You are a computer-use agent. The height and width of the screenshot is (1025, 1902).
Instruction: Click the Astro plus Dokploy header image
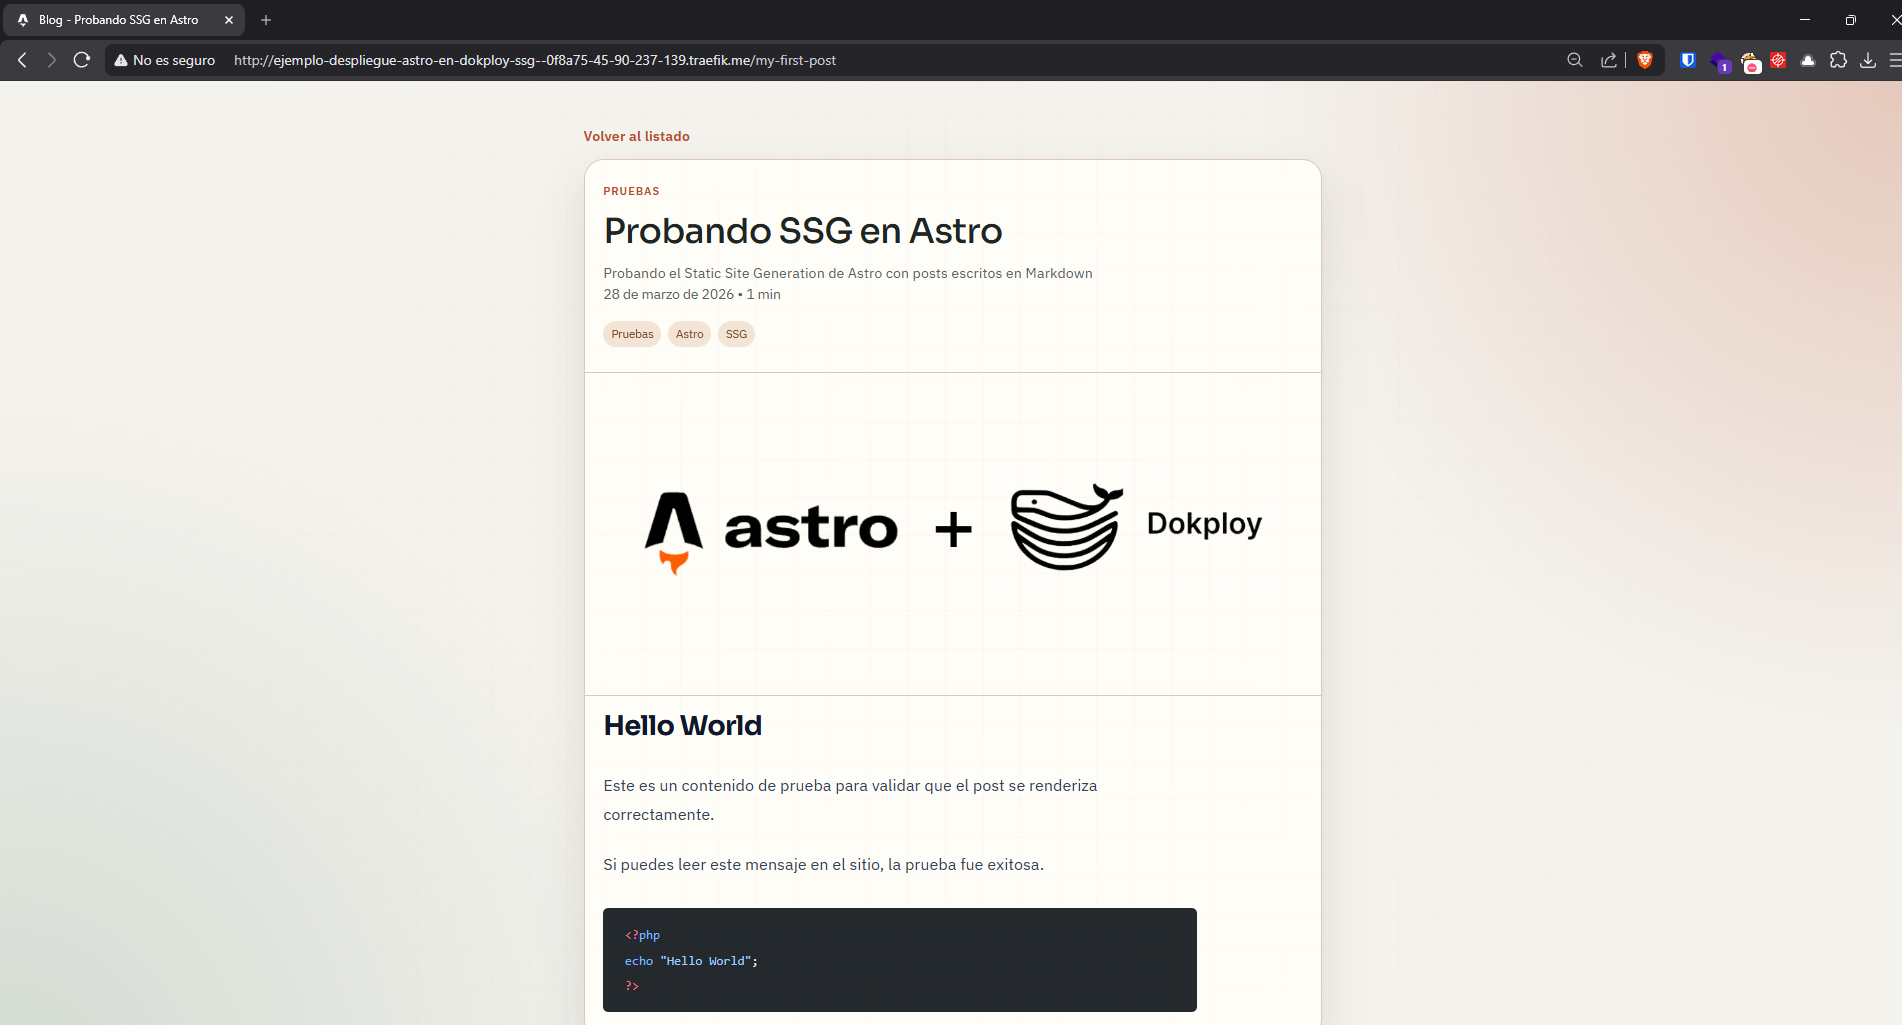(952, 531)
